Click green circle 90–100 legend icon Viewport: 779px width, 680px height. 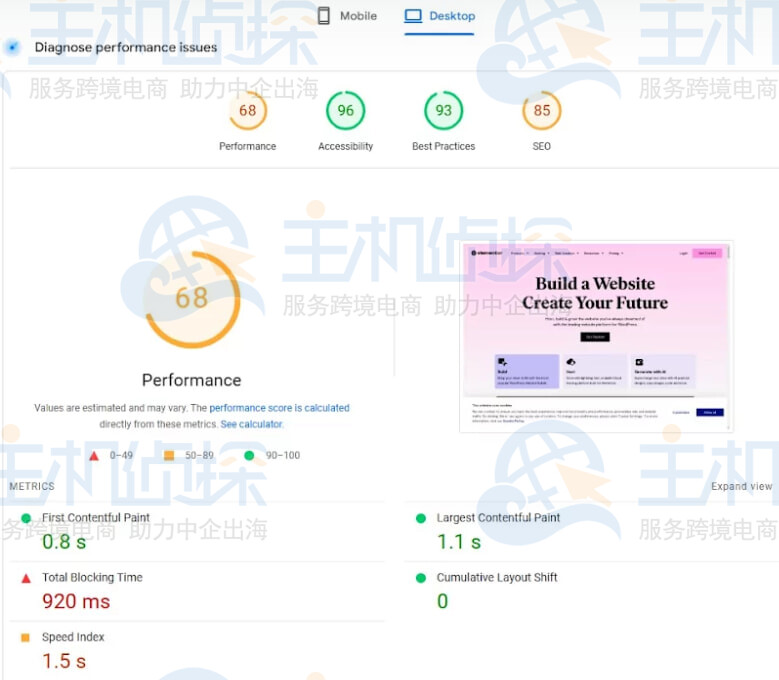tap(249, 455)
